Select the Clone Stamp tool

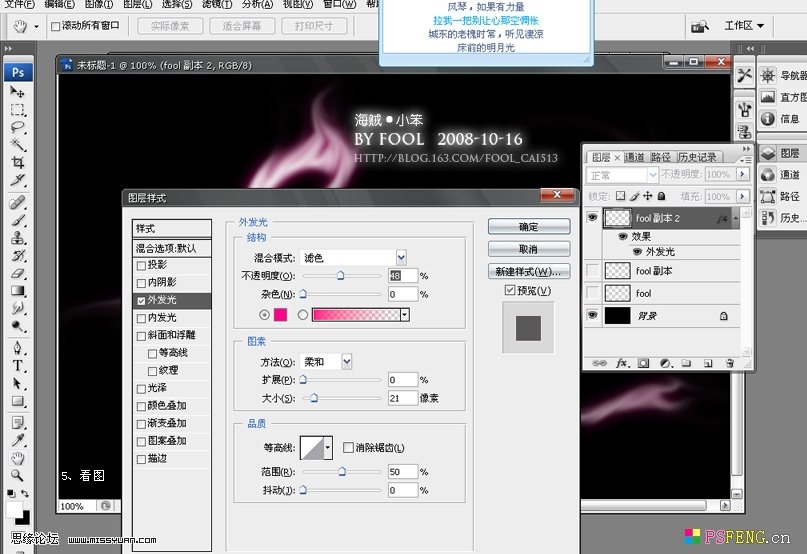(x=17, y=238)
